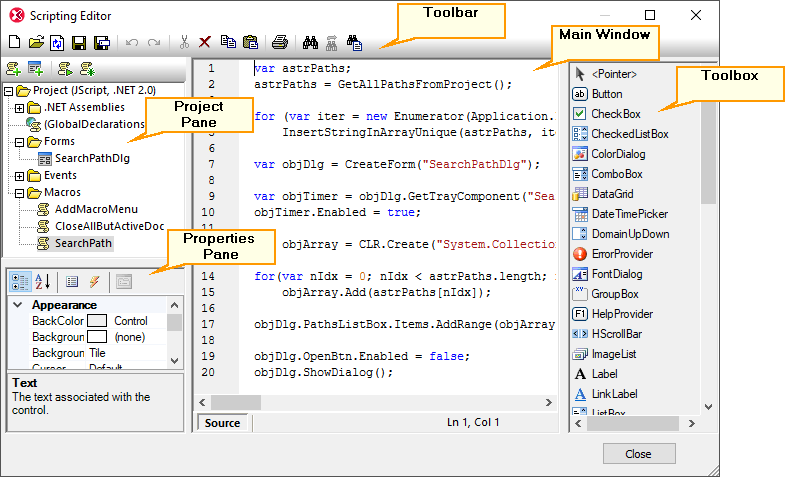Switch to the Source tab
The image size is (785, 477).
tap(222, 423)
